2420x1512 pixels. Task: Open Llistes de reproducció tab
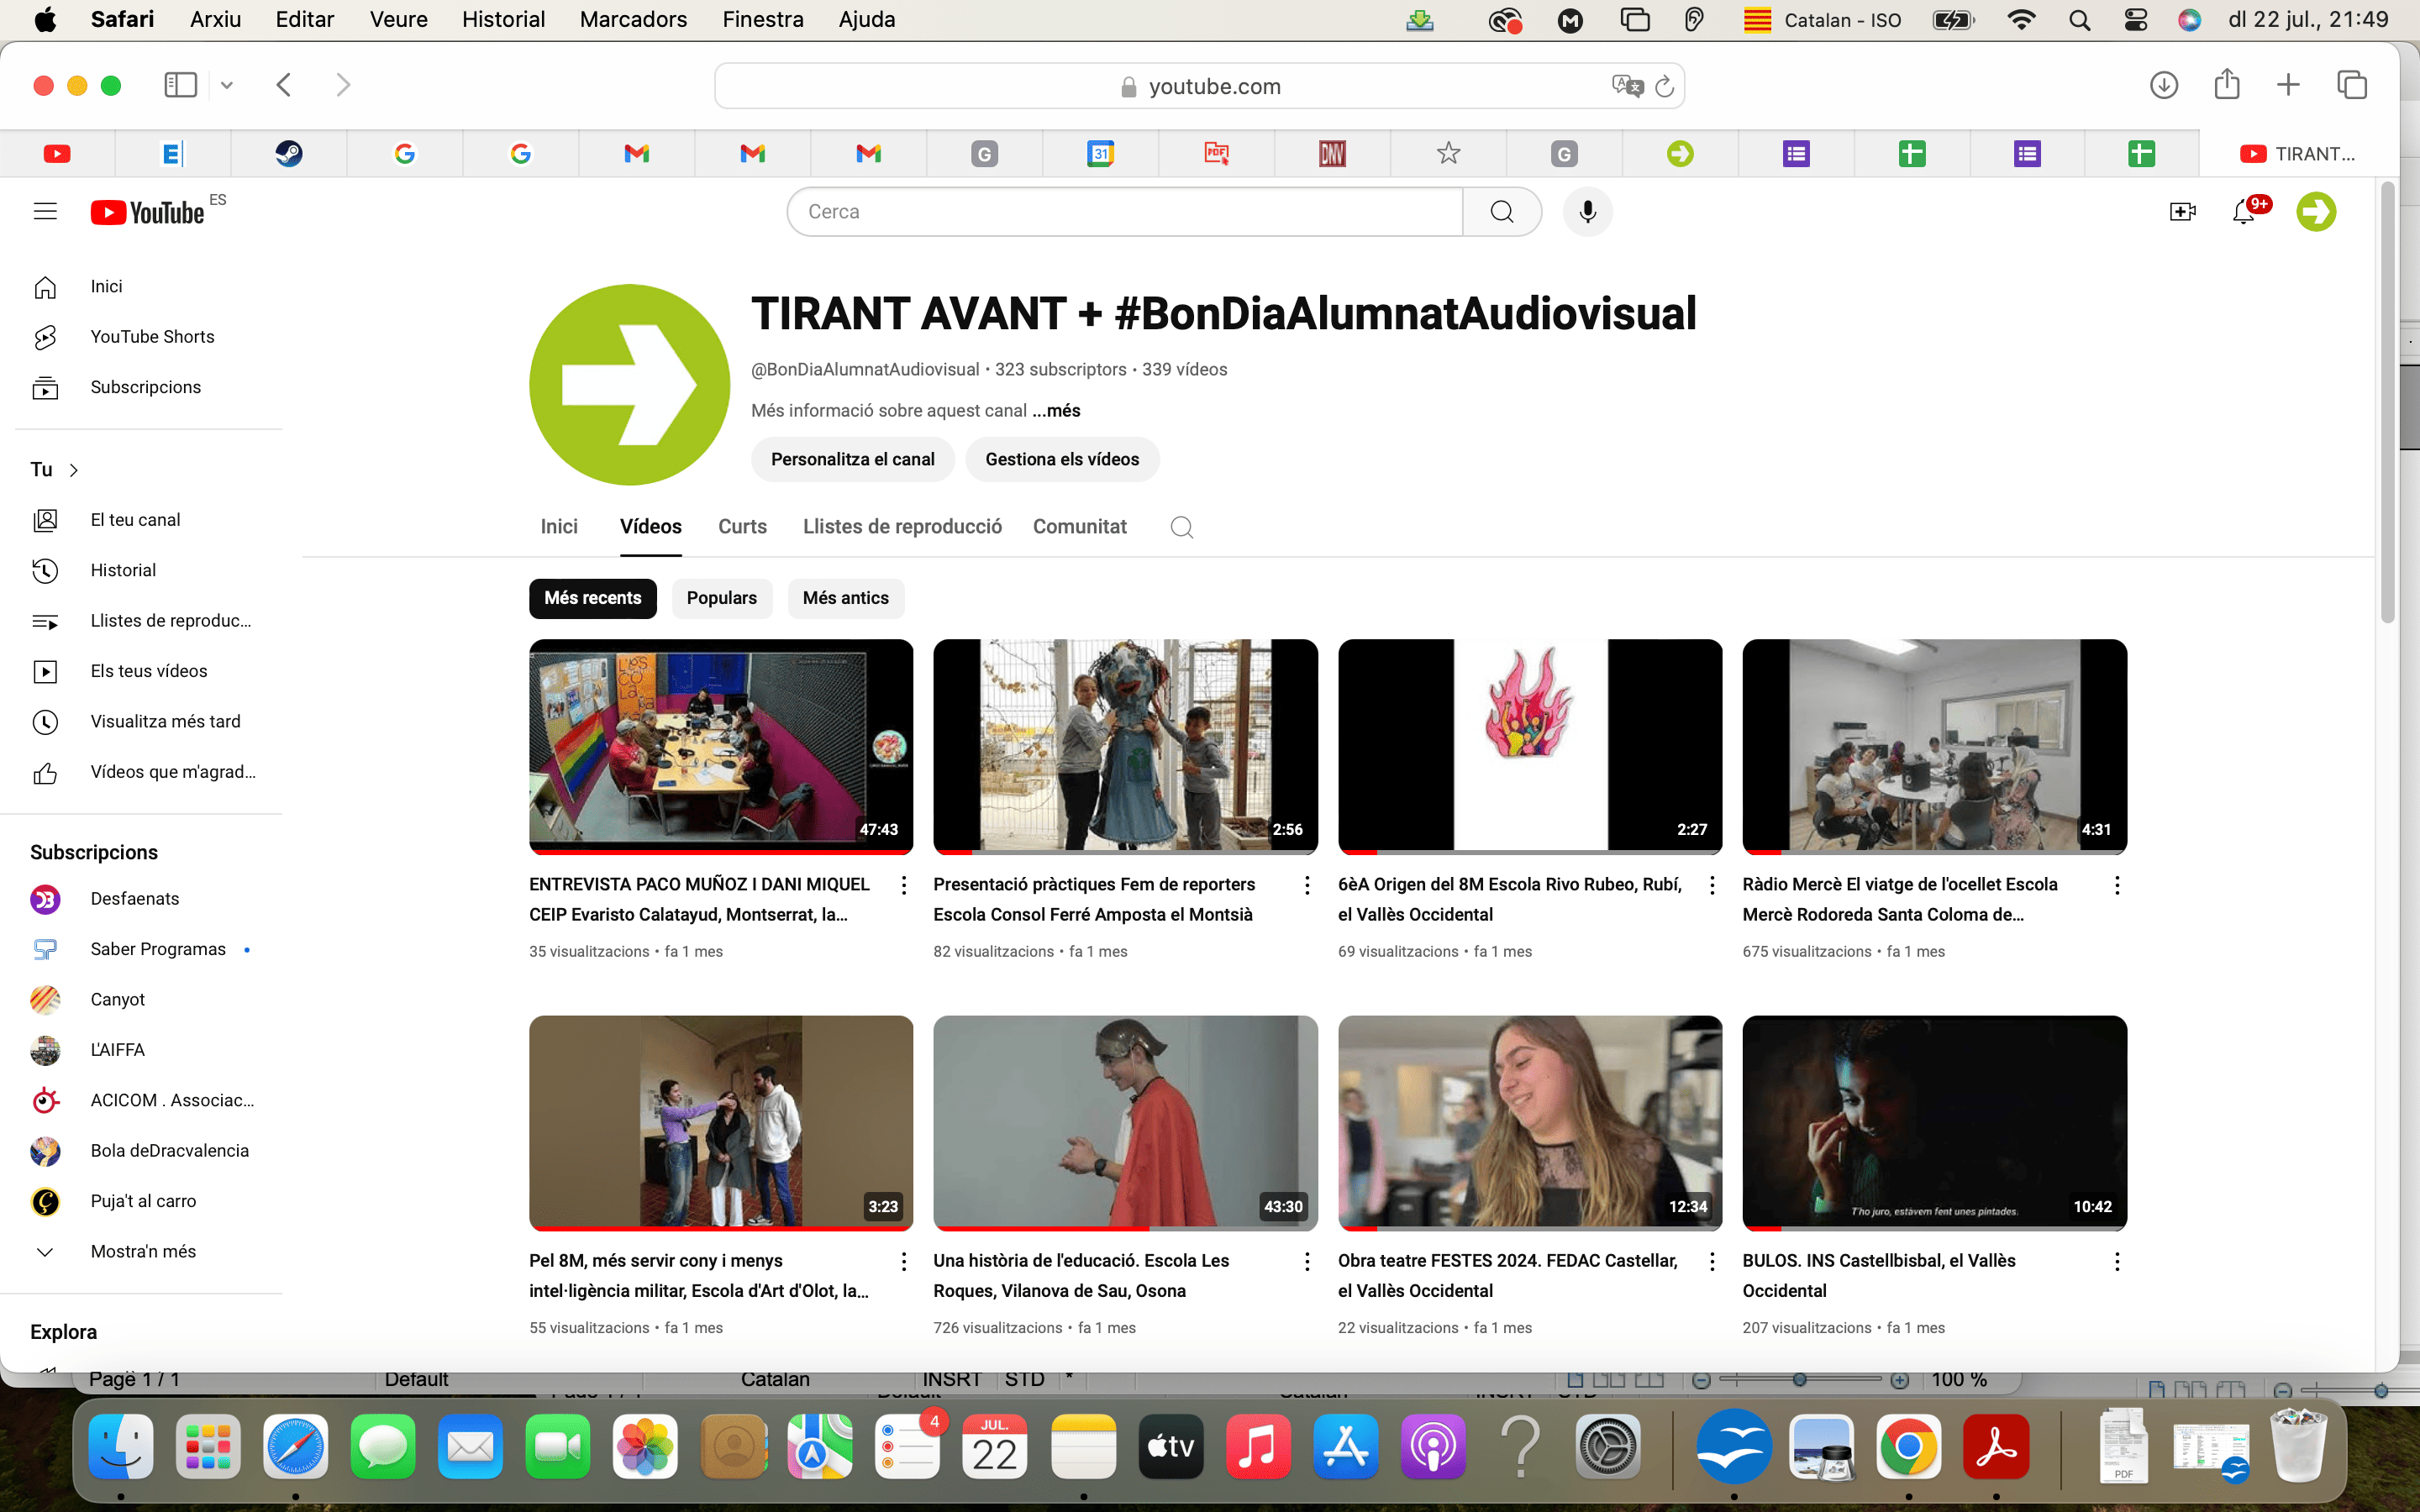tap(902, 527)
